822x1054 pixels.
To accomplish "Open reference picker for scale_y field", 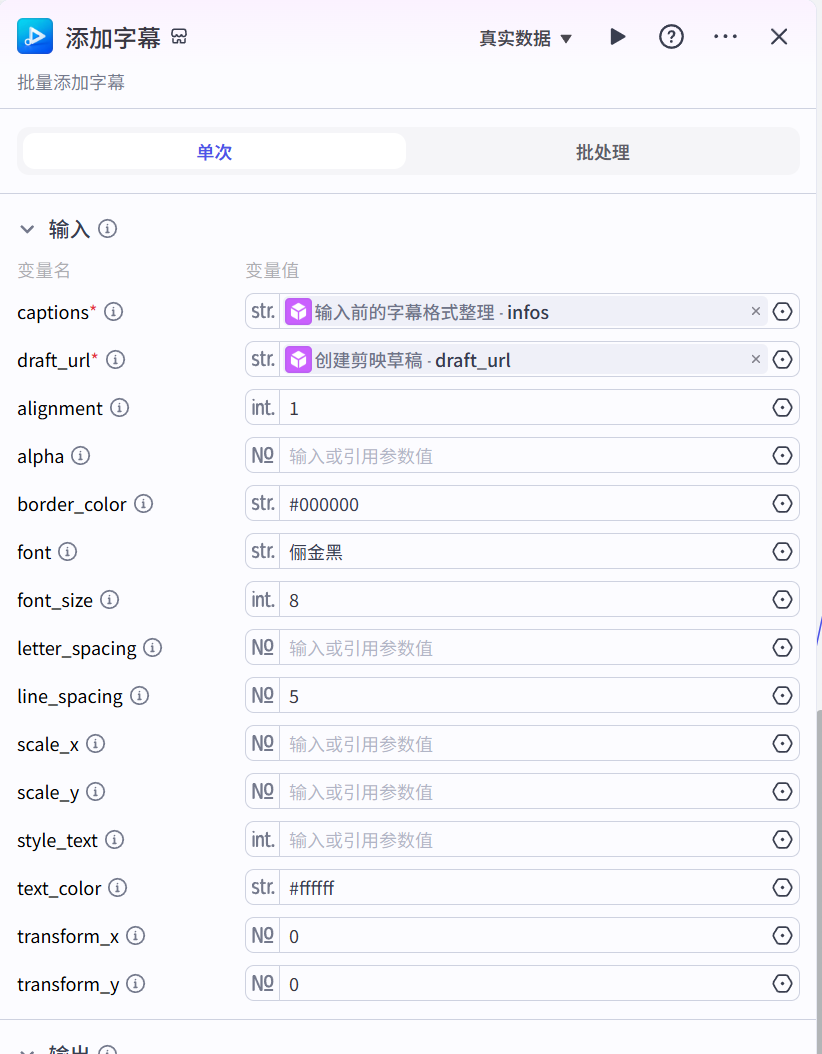I will point(782,791).
